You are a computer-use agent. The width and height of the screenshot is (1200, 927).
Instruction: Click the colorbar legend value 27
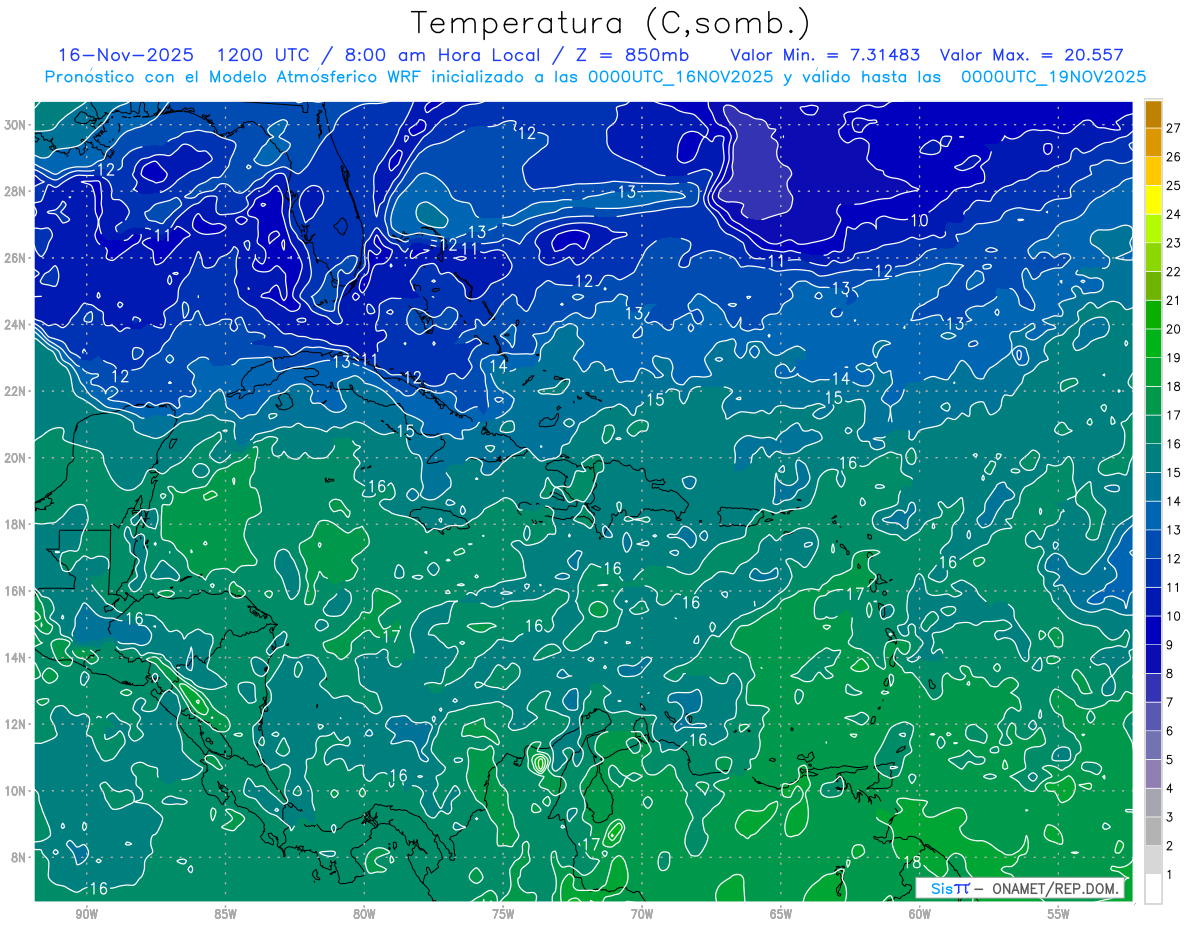point(1173,127)
